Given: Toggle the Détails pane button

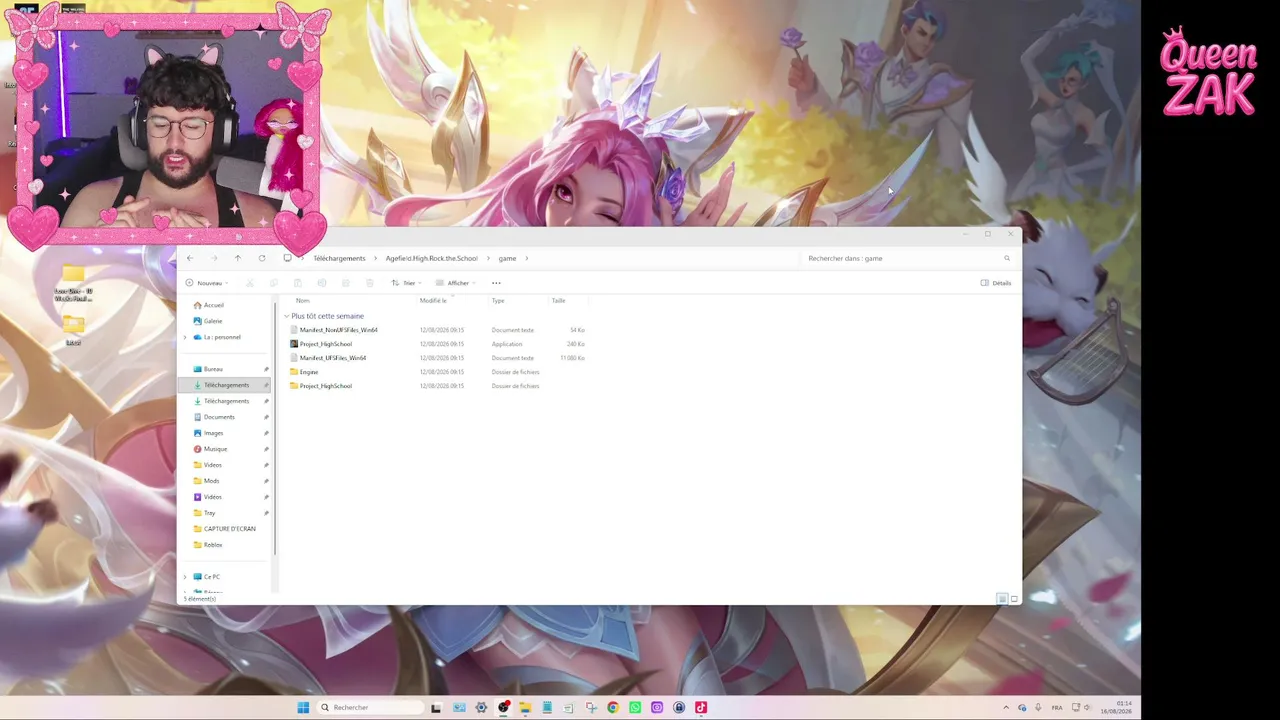Looking at the screenshot, I should tap(996, 283).
